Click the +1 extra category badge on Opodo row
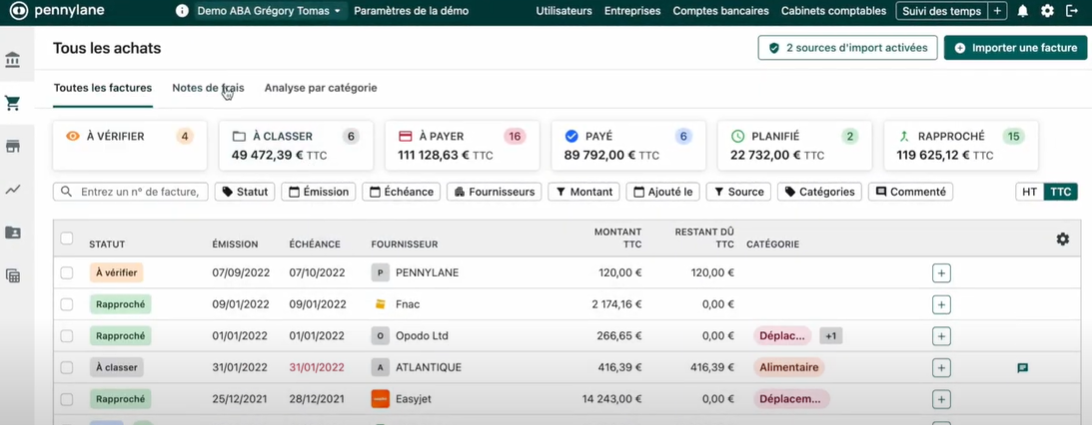This screenshot has height=425, width=1092. (x=831, y=336)
